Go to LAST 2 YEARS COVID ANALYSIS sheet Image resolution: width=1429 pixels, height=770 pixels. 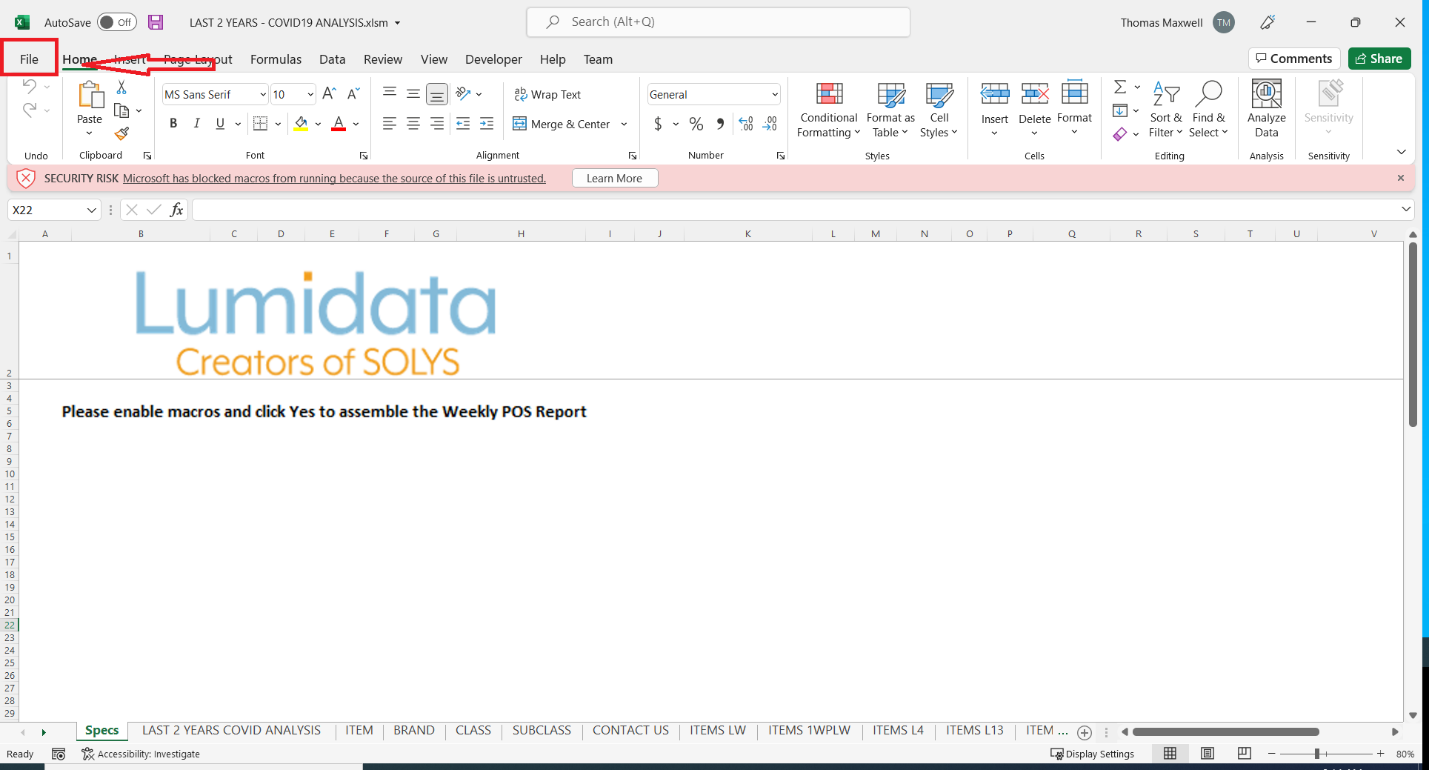231,731
